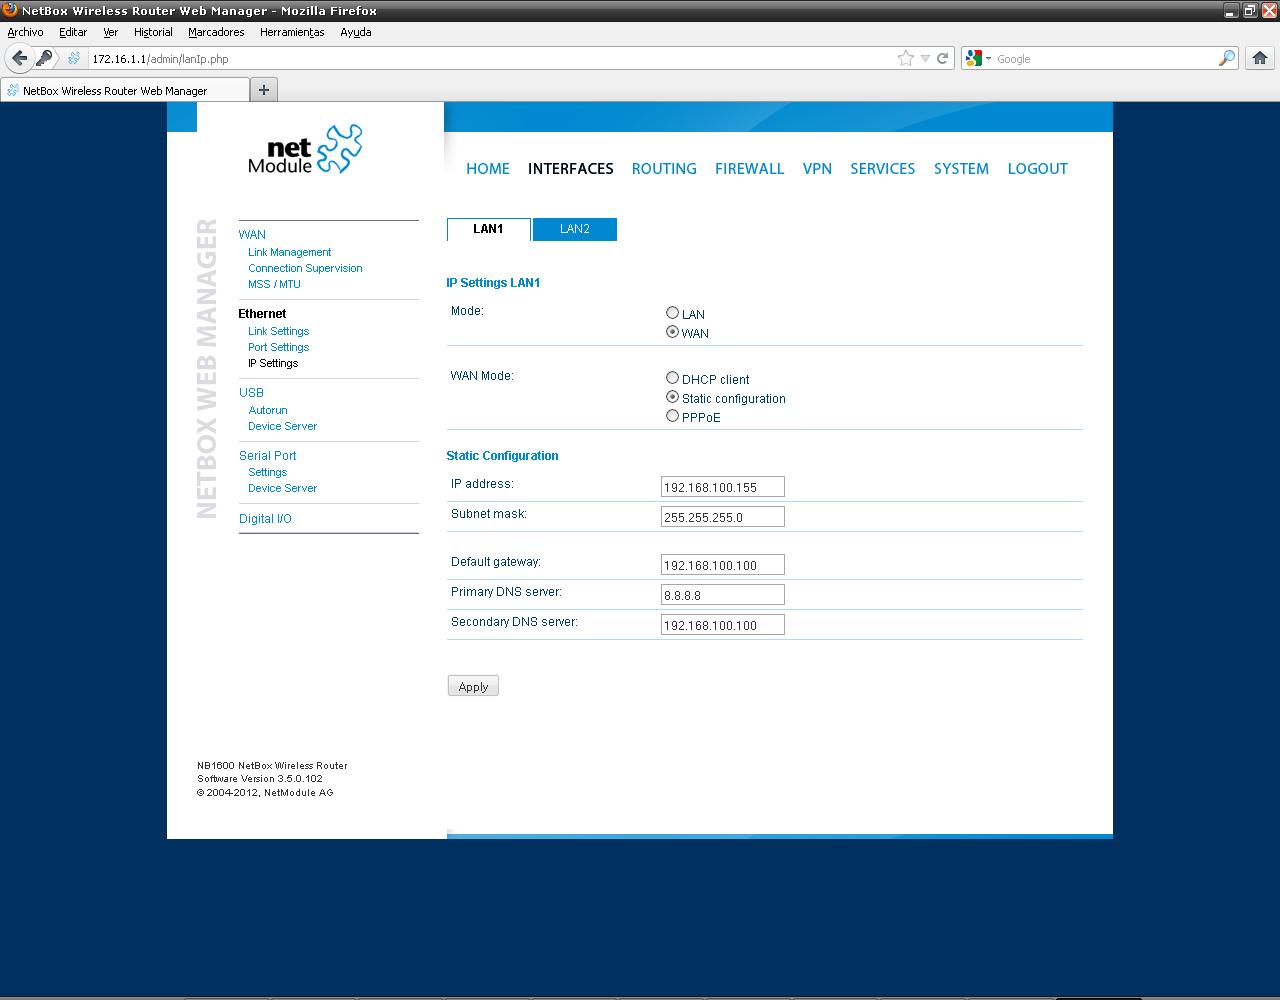This screenshot has width=1280, height=1000.
Task: Open Device Server under USB
Action: point(282,426)
